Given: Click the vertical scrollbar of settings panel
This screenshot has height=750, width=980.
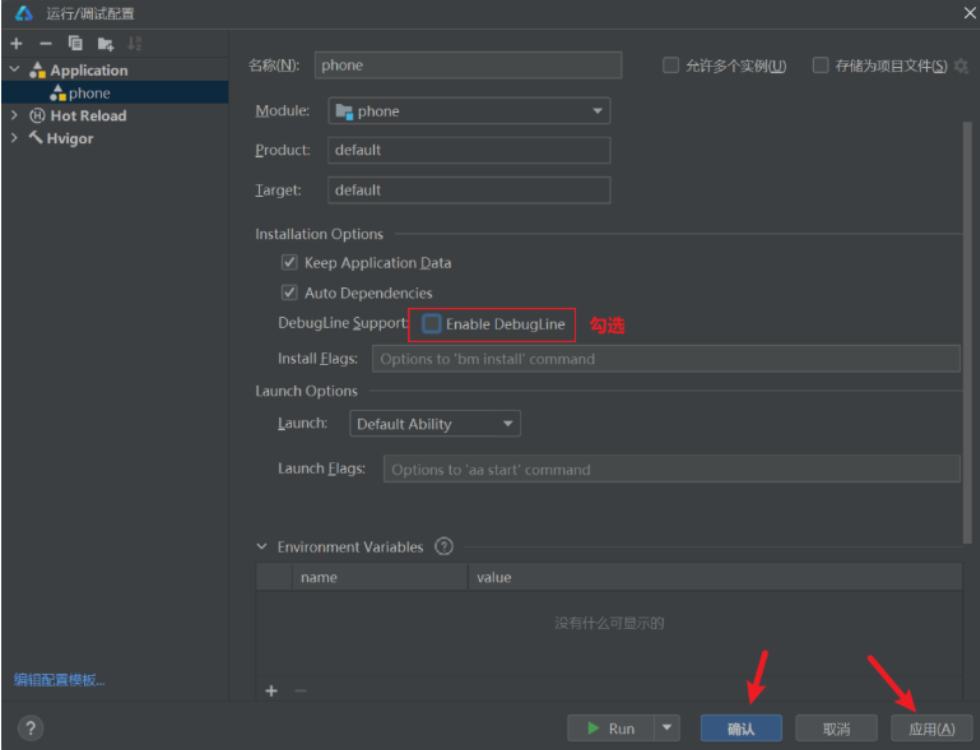Looking at the screenshot, I should 967,330.
